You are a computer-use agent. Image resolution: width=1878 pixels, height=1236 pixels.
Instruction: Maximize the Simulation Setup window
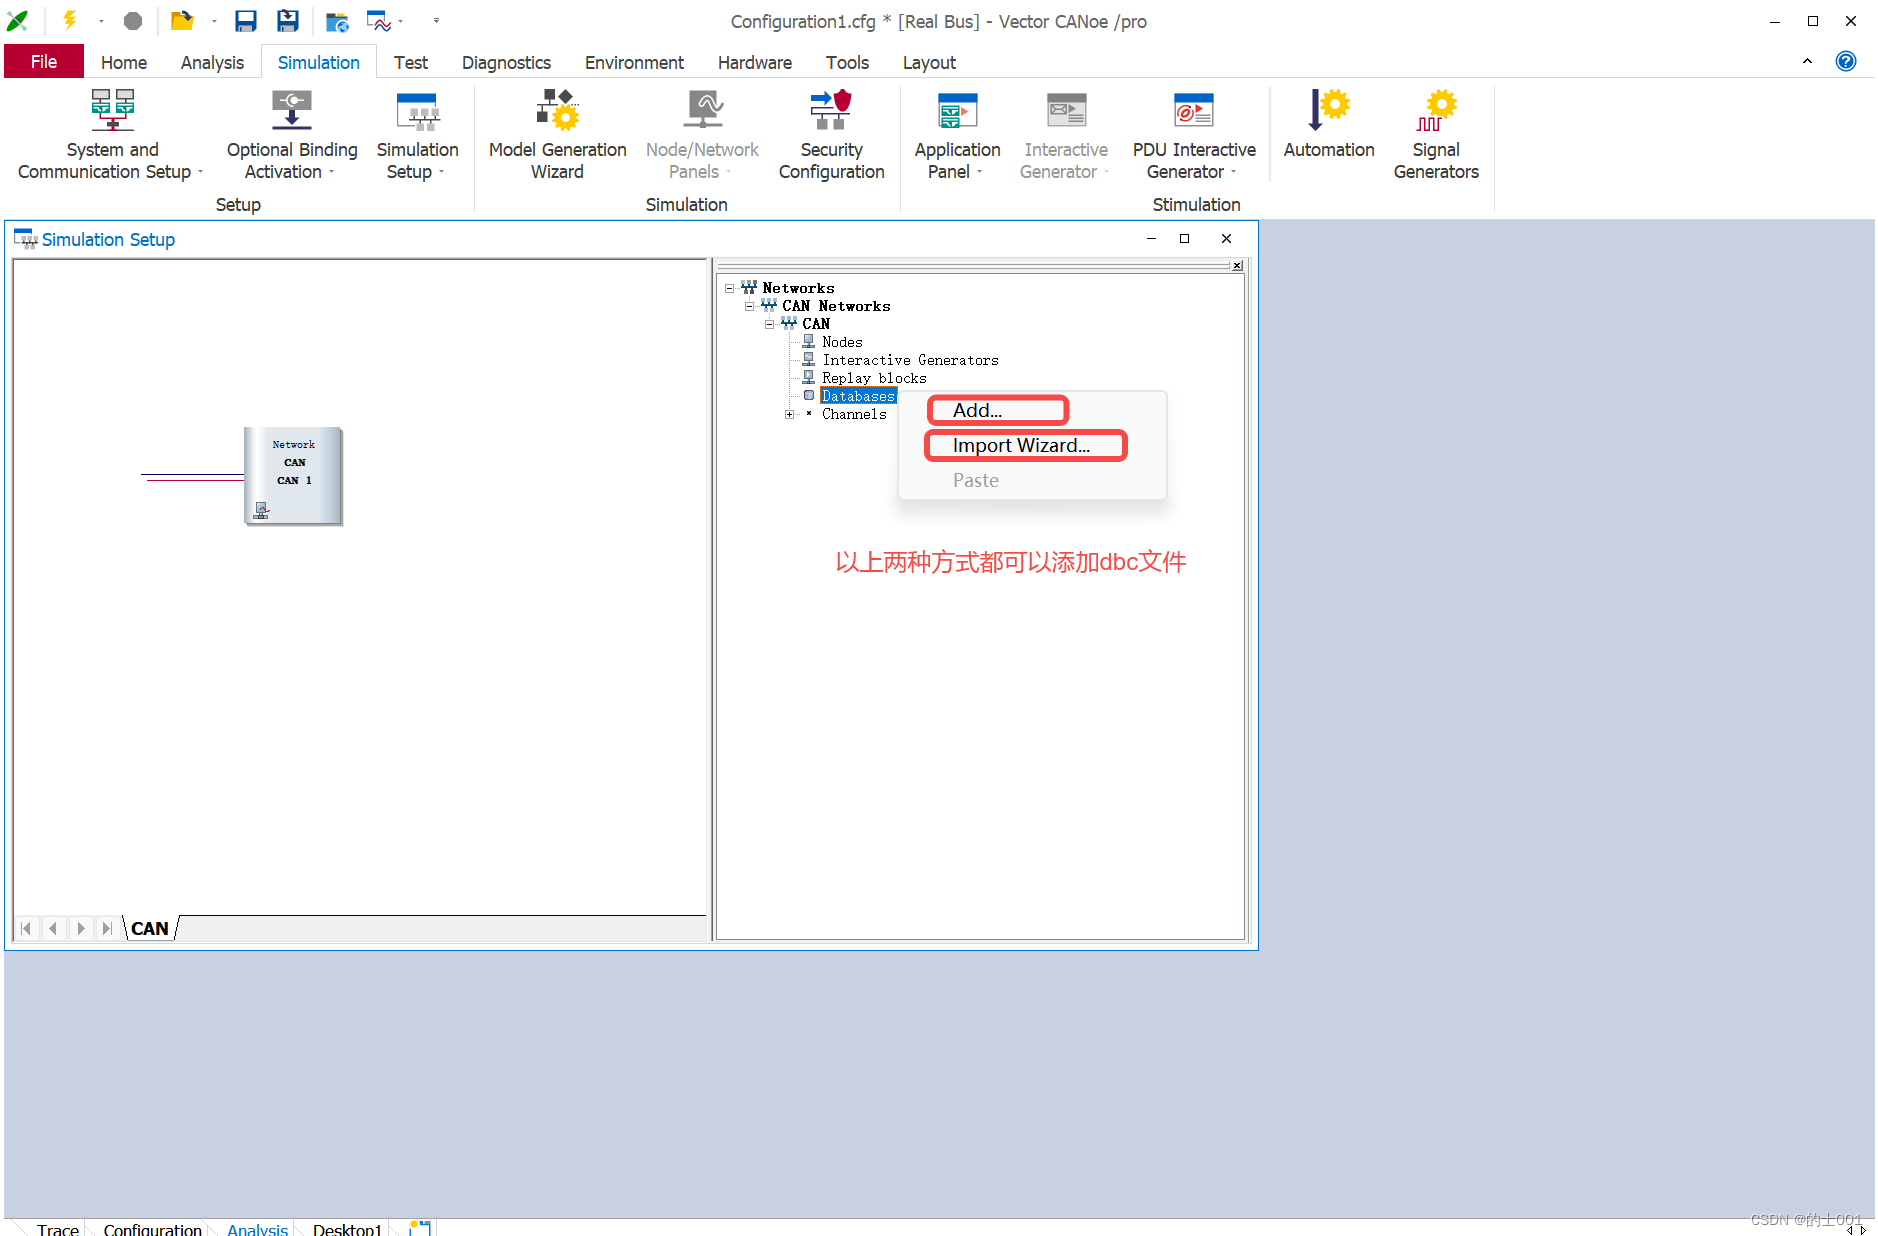pos(1184,238)
